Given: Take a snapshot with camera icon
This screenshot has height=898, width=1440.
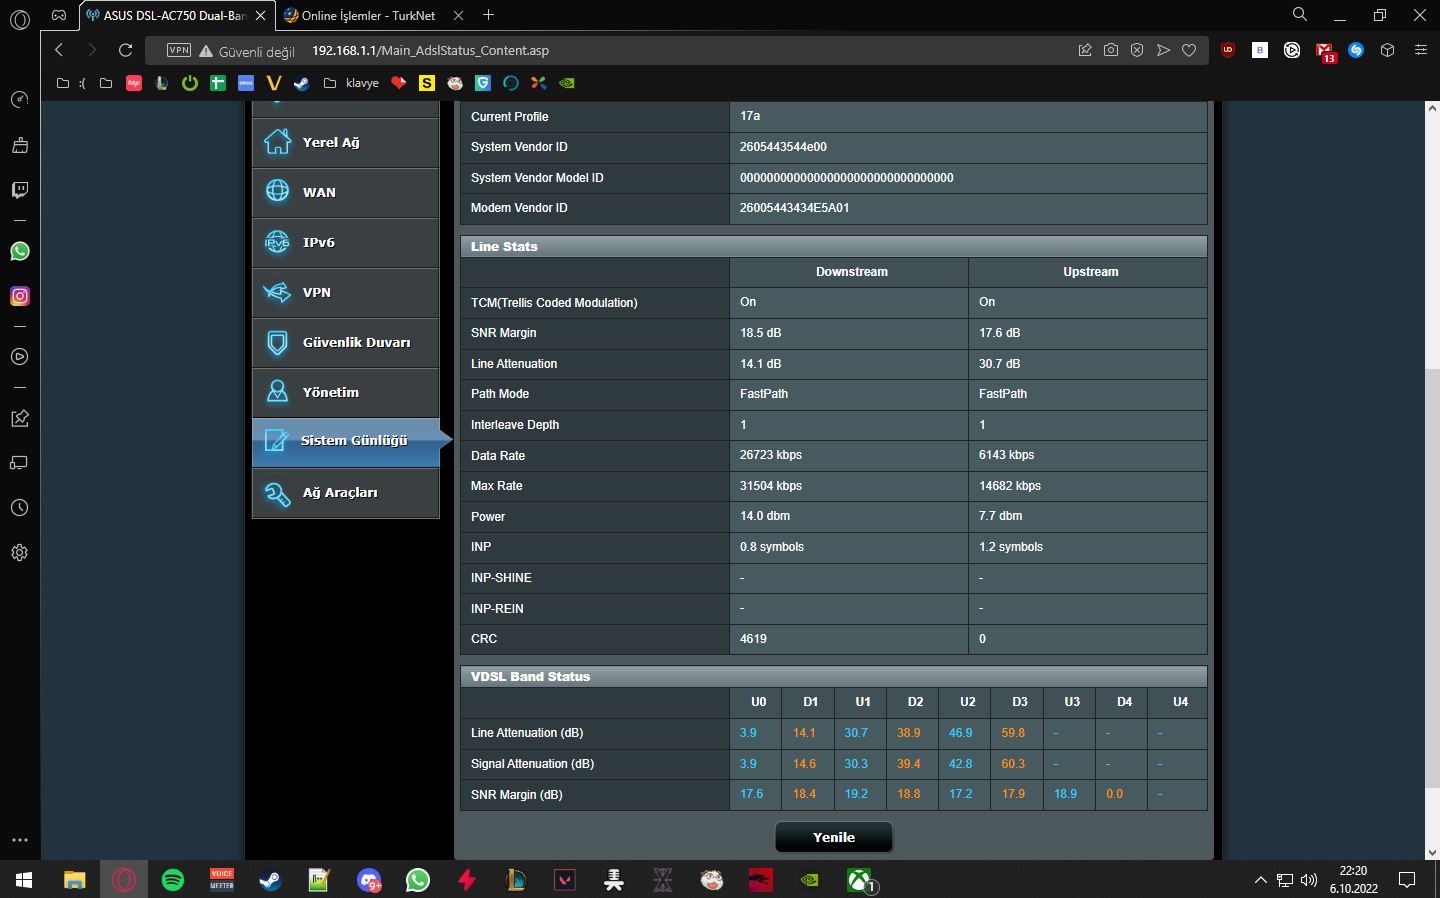Looking at the screenshot, I should 1111,50.
